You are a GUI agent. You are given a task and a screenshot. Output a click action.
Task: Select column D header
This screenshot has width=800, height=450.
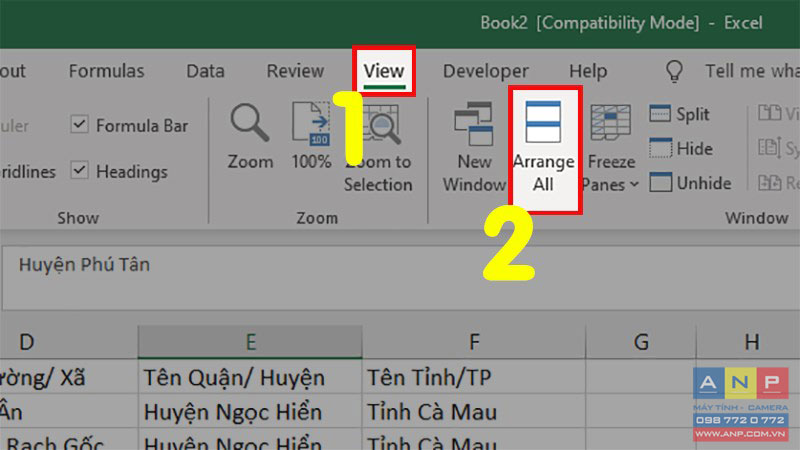tap(69, 342)
